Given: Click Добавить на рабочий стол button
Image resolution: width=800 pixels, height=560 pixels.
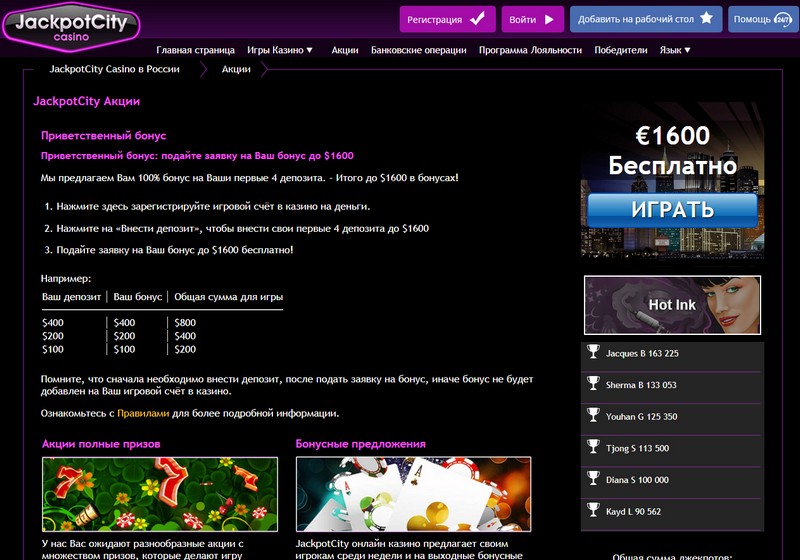Looking at the screenshot, I should 645,19.
